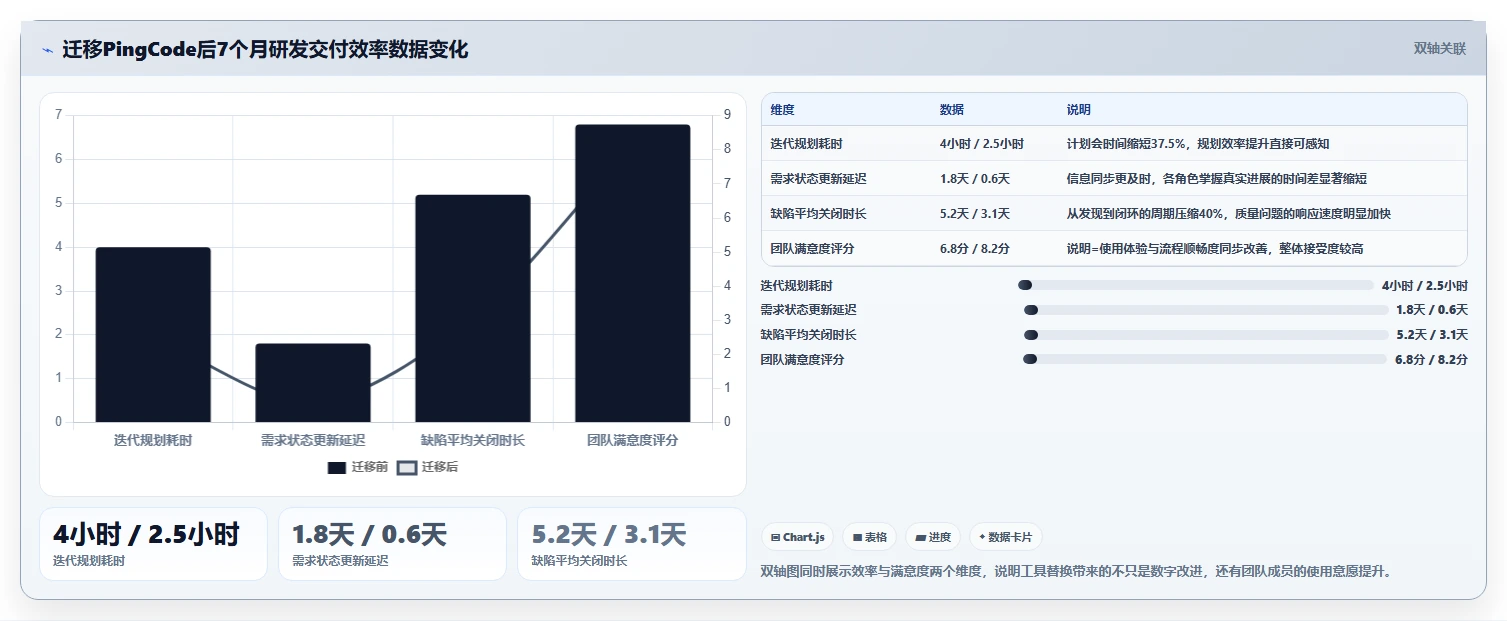Click the description starting 计划会时间缩短37.5%
The height and width of the screenshot is (621, 1507).
coord(1198,144)
